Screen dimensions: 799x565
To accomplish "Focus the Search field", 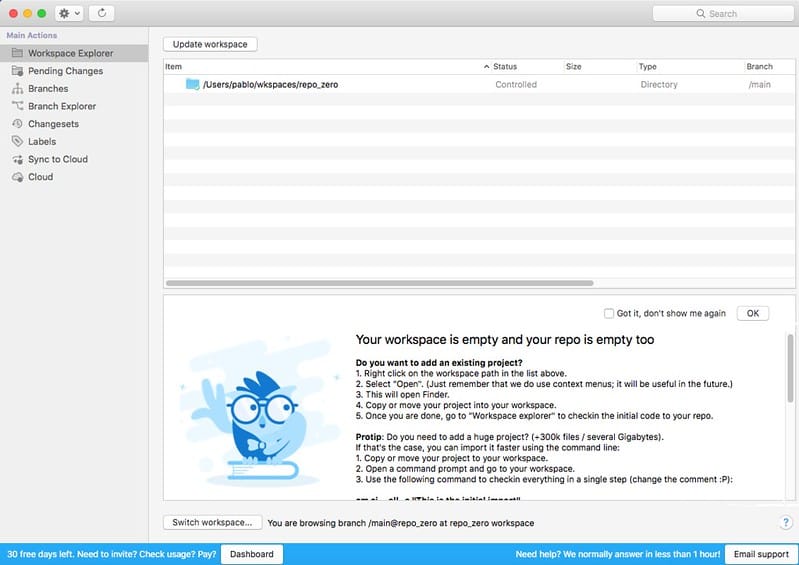I will 723,13.
